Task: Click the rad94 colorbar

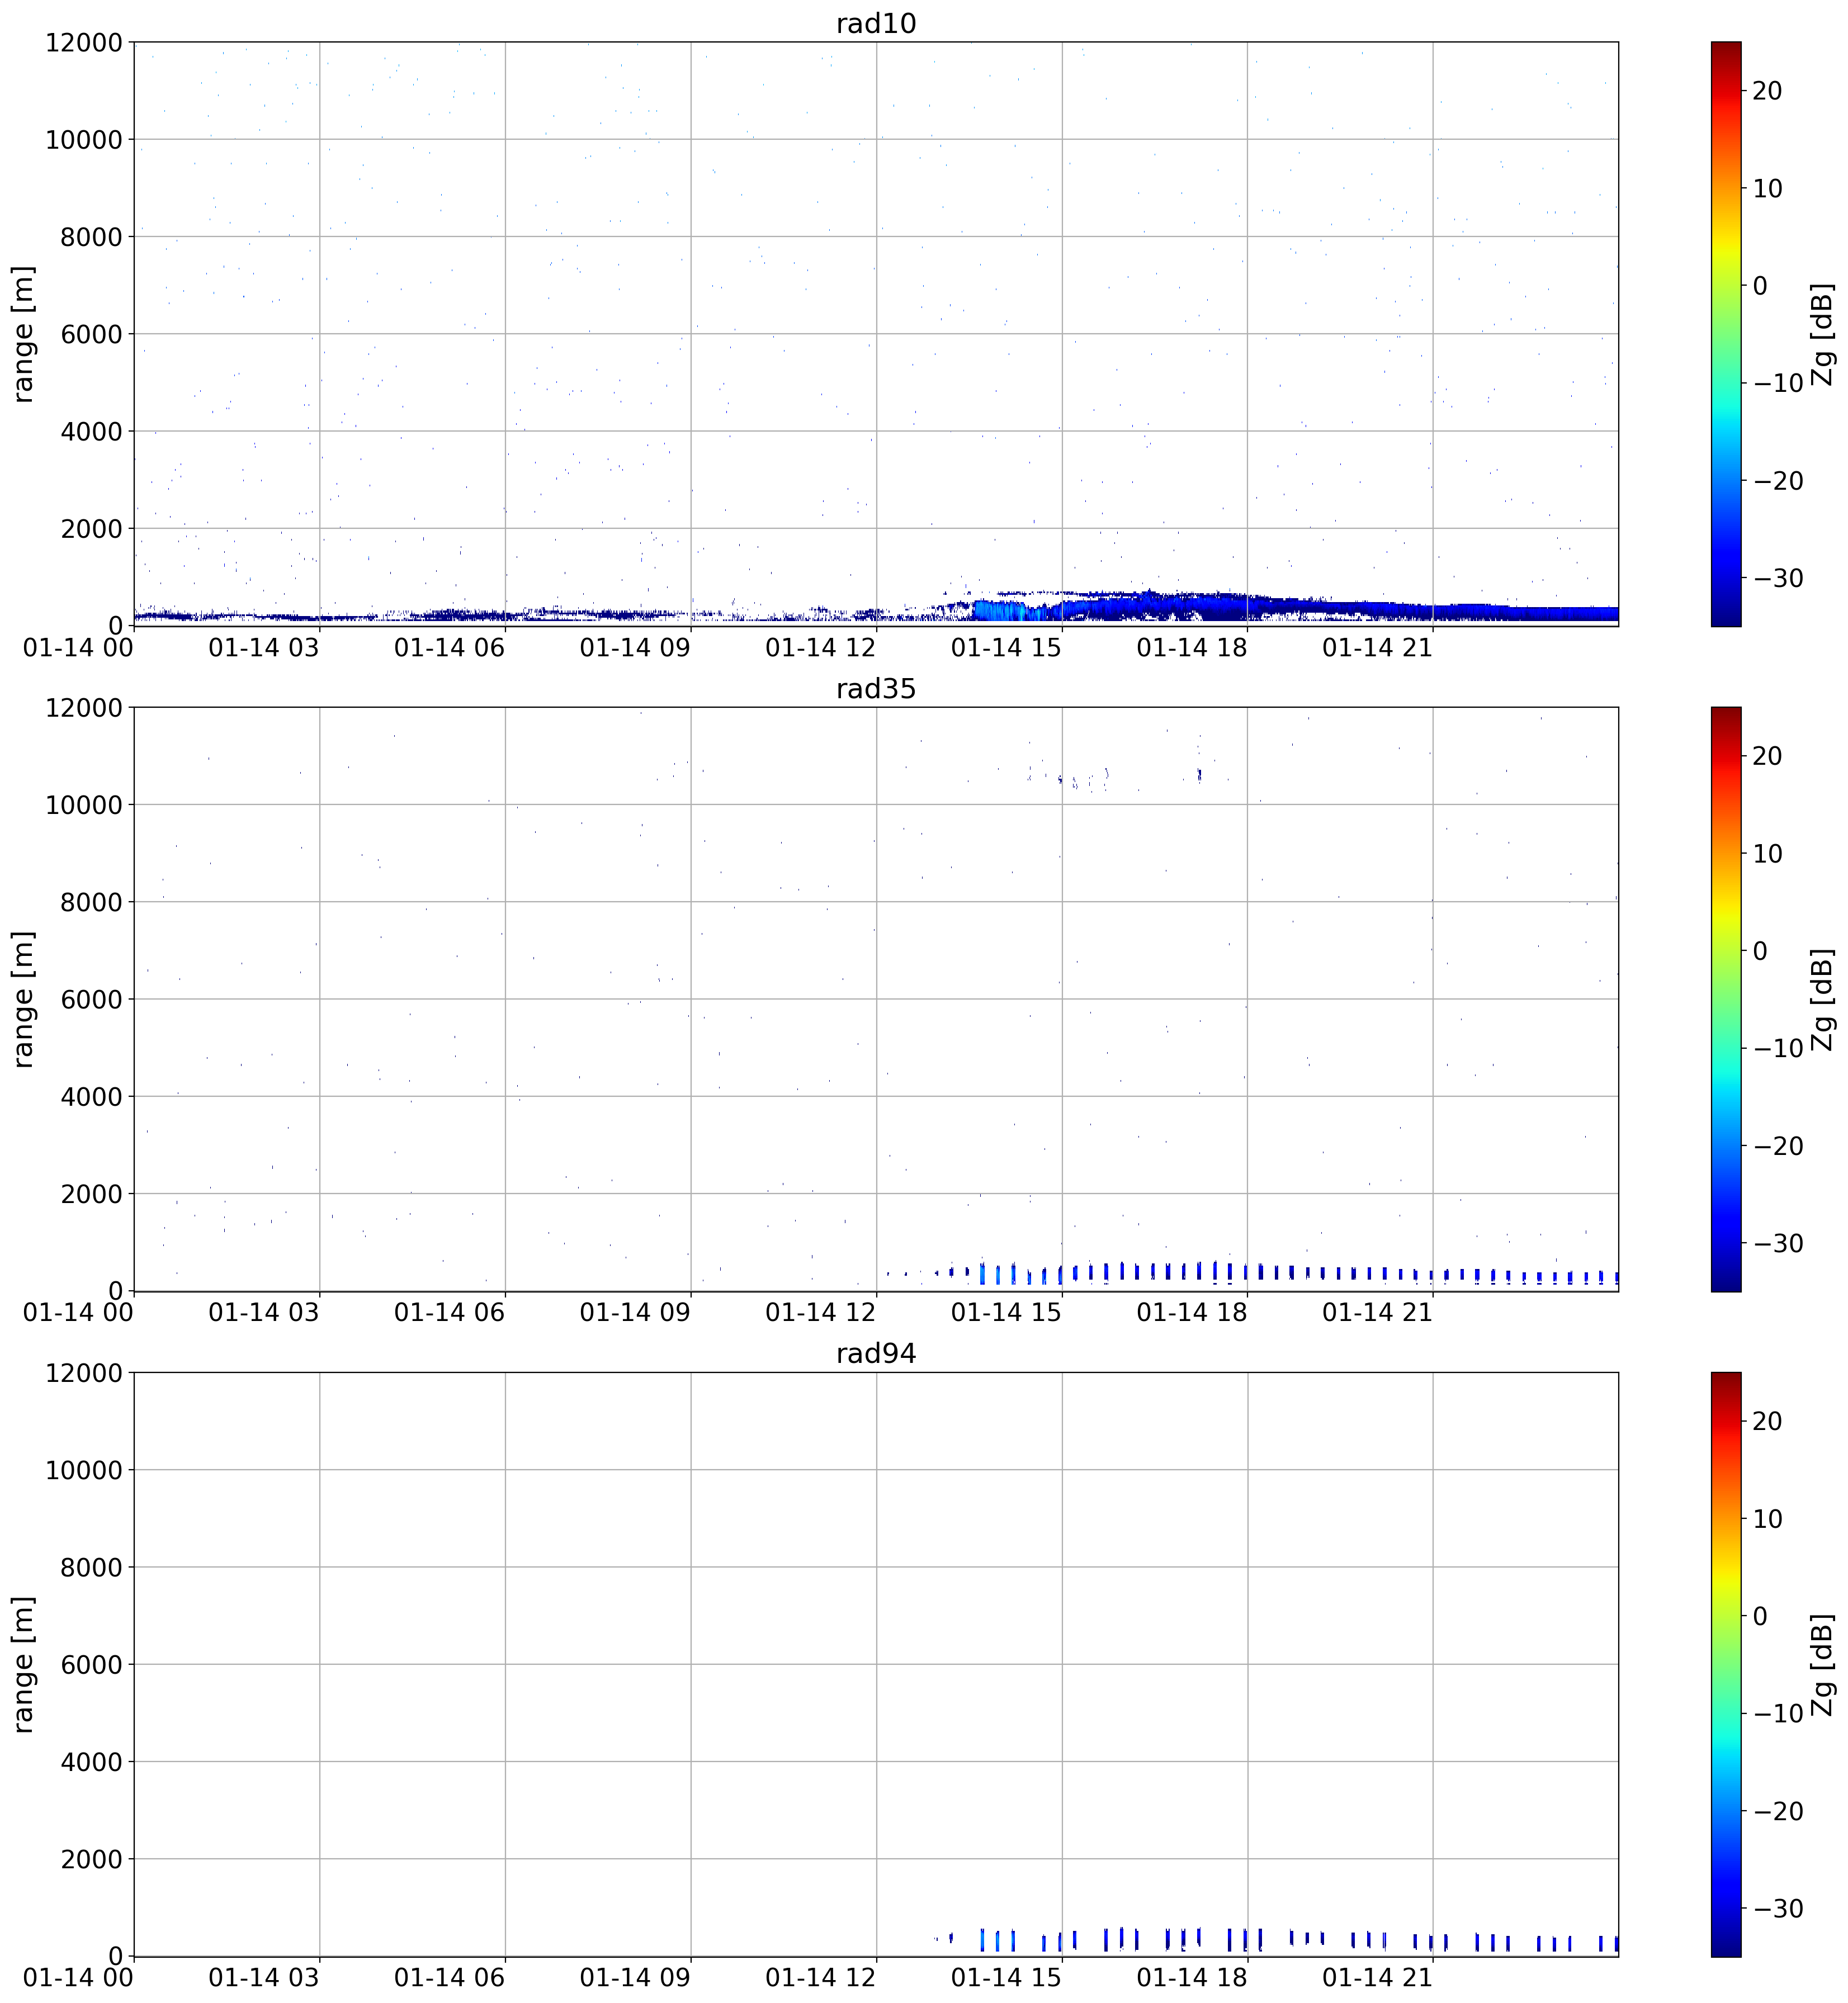Action: (x=1726, y=1664)
